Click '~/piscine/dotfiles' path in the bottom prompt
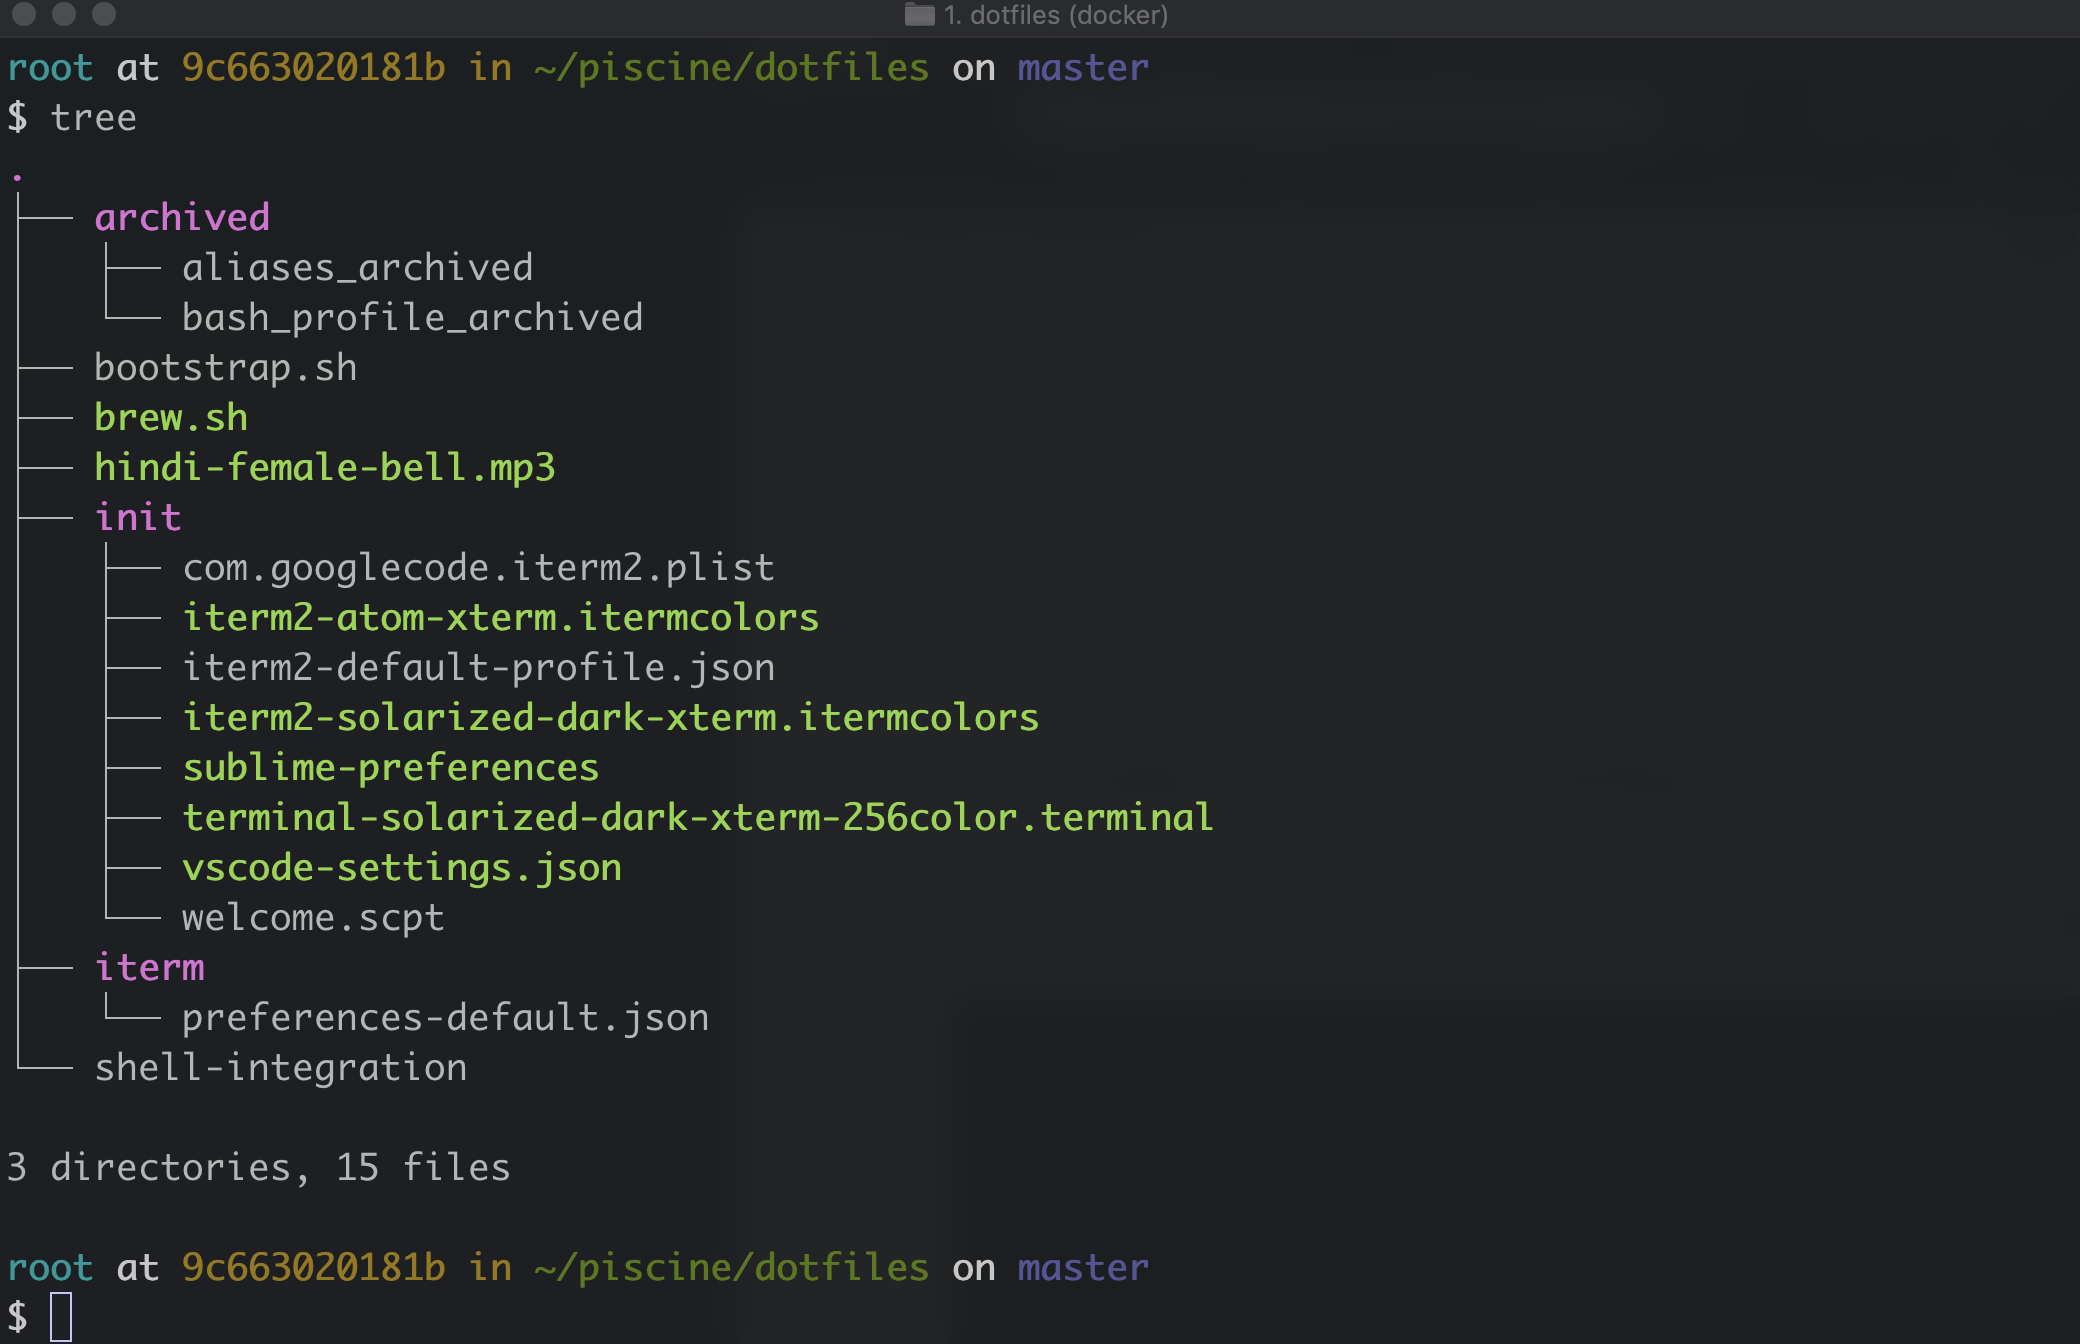The height and width of the screenshot is (1344, 2080). 732,1268
